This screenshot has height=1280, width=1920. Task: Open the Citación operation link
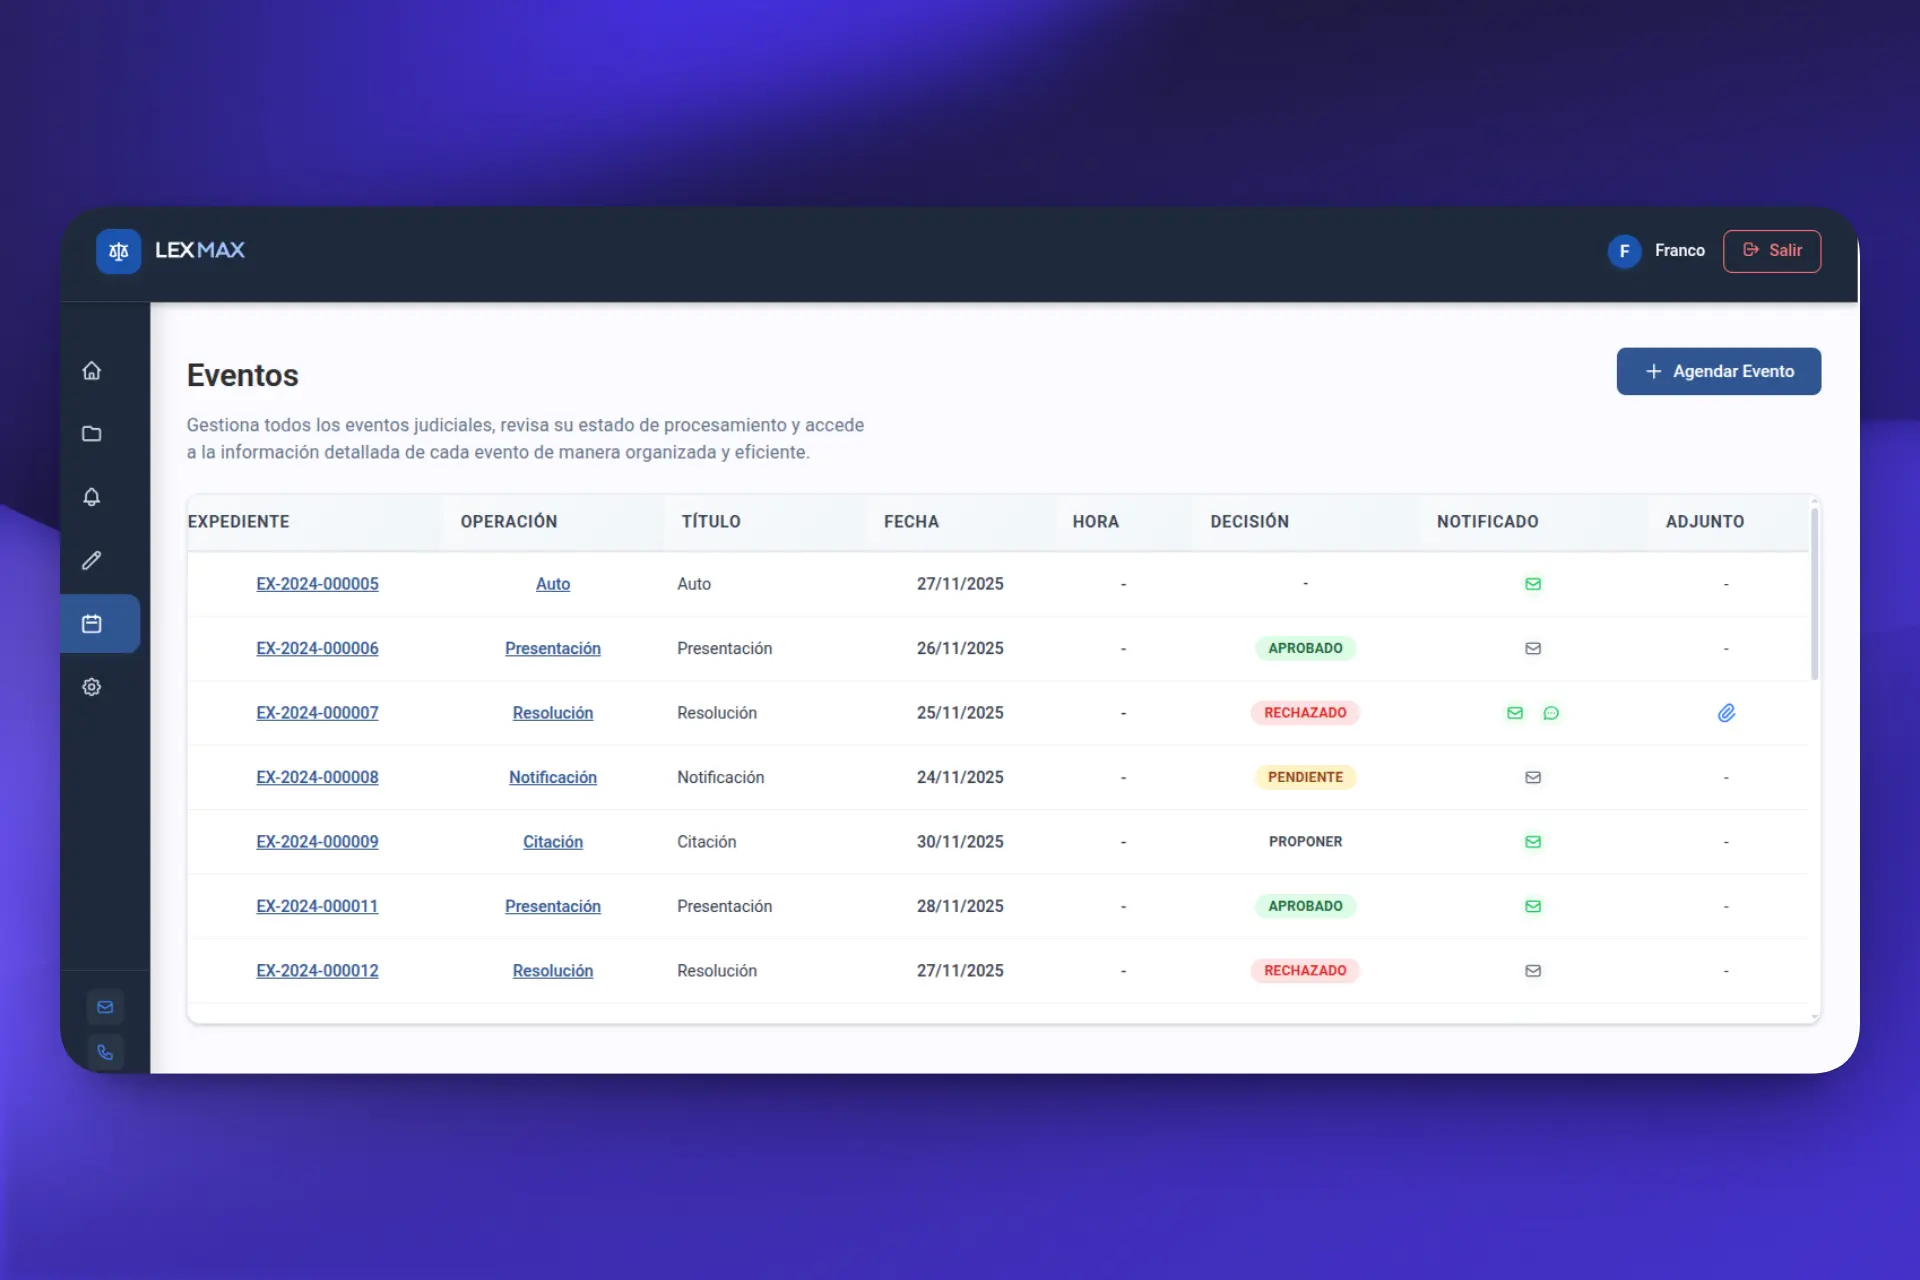click(x=553, y=842)
